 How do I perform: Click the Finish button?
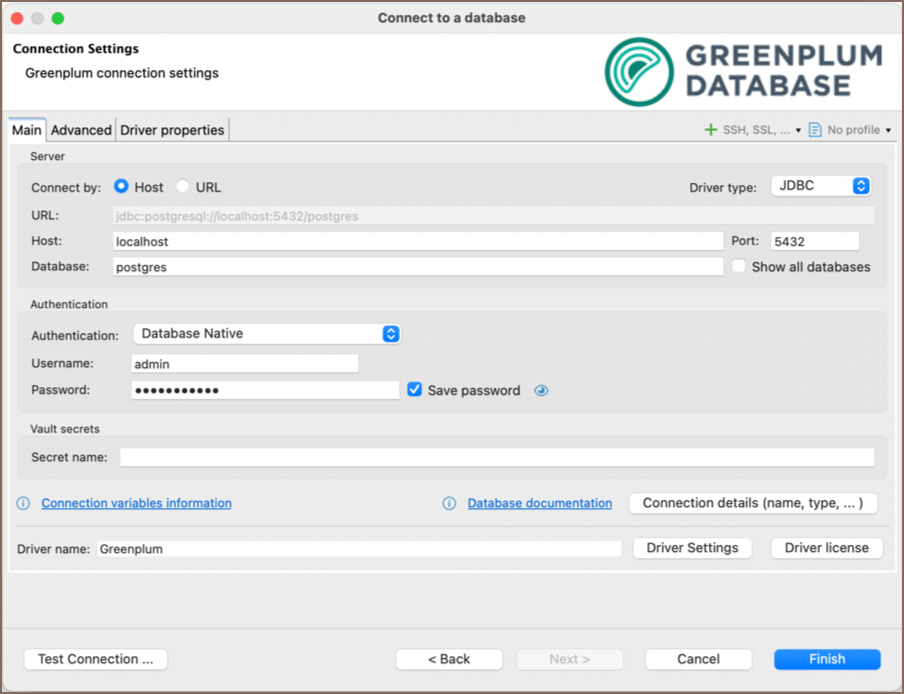pyautogui.click(x=827, y=659)
